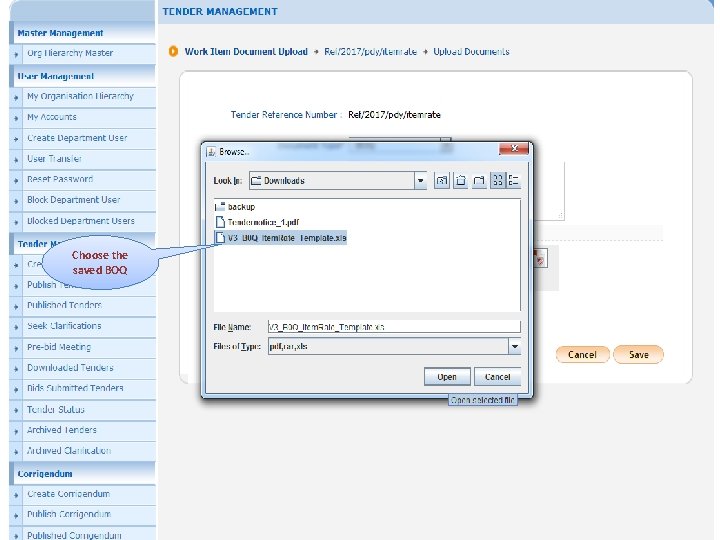Click arrow icon beside Create Corrigendum
Screen dimensions: 720x540
click(x=16, y=495)
